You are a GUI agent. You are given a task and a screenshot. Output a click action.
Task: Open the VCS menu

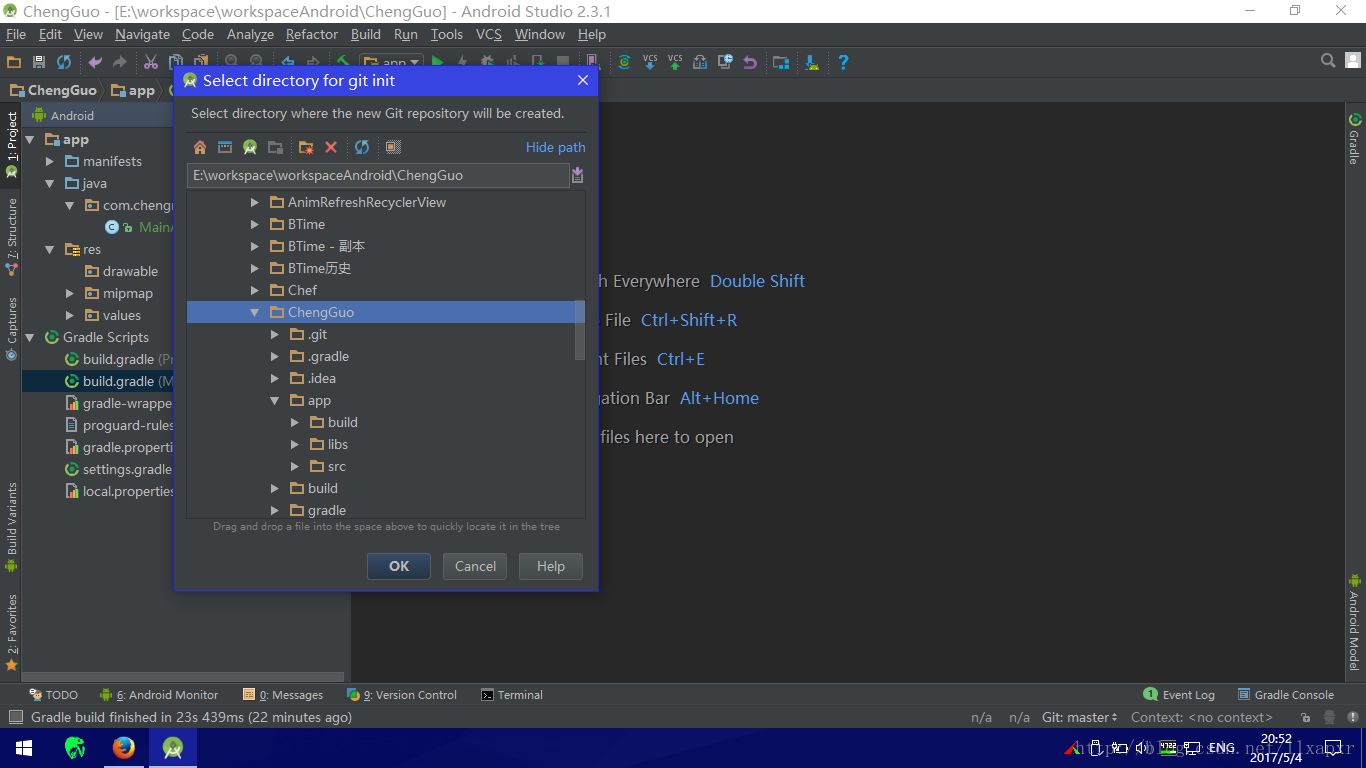(489, 34)
